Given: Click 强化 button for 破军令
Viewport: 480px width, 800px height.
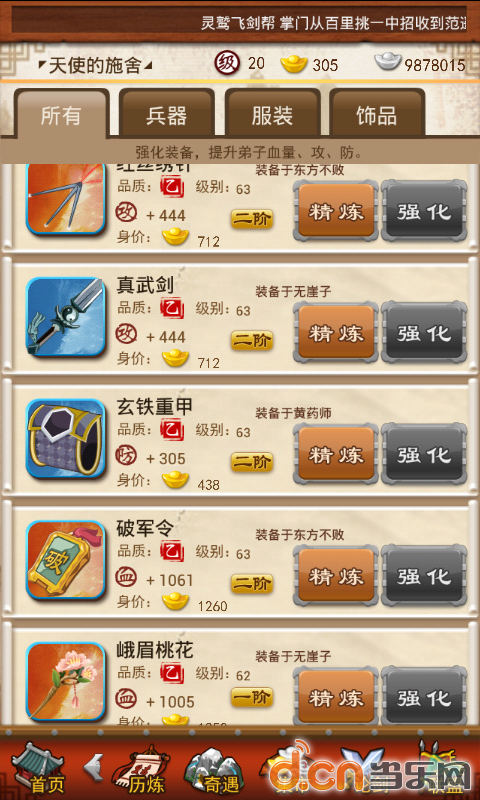Looking at the screenshot, I should click(424, 576).
